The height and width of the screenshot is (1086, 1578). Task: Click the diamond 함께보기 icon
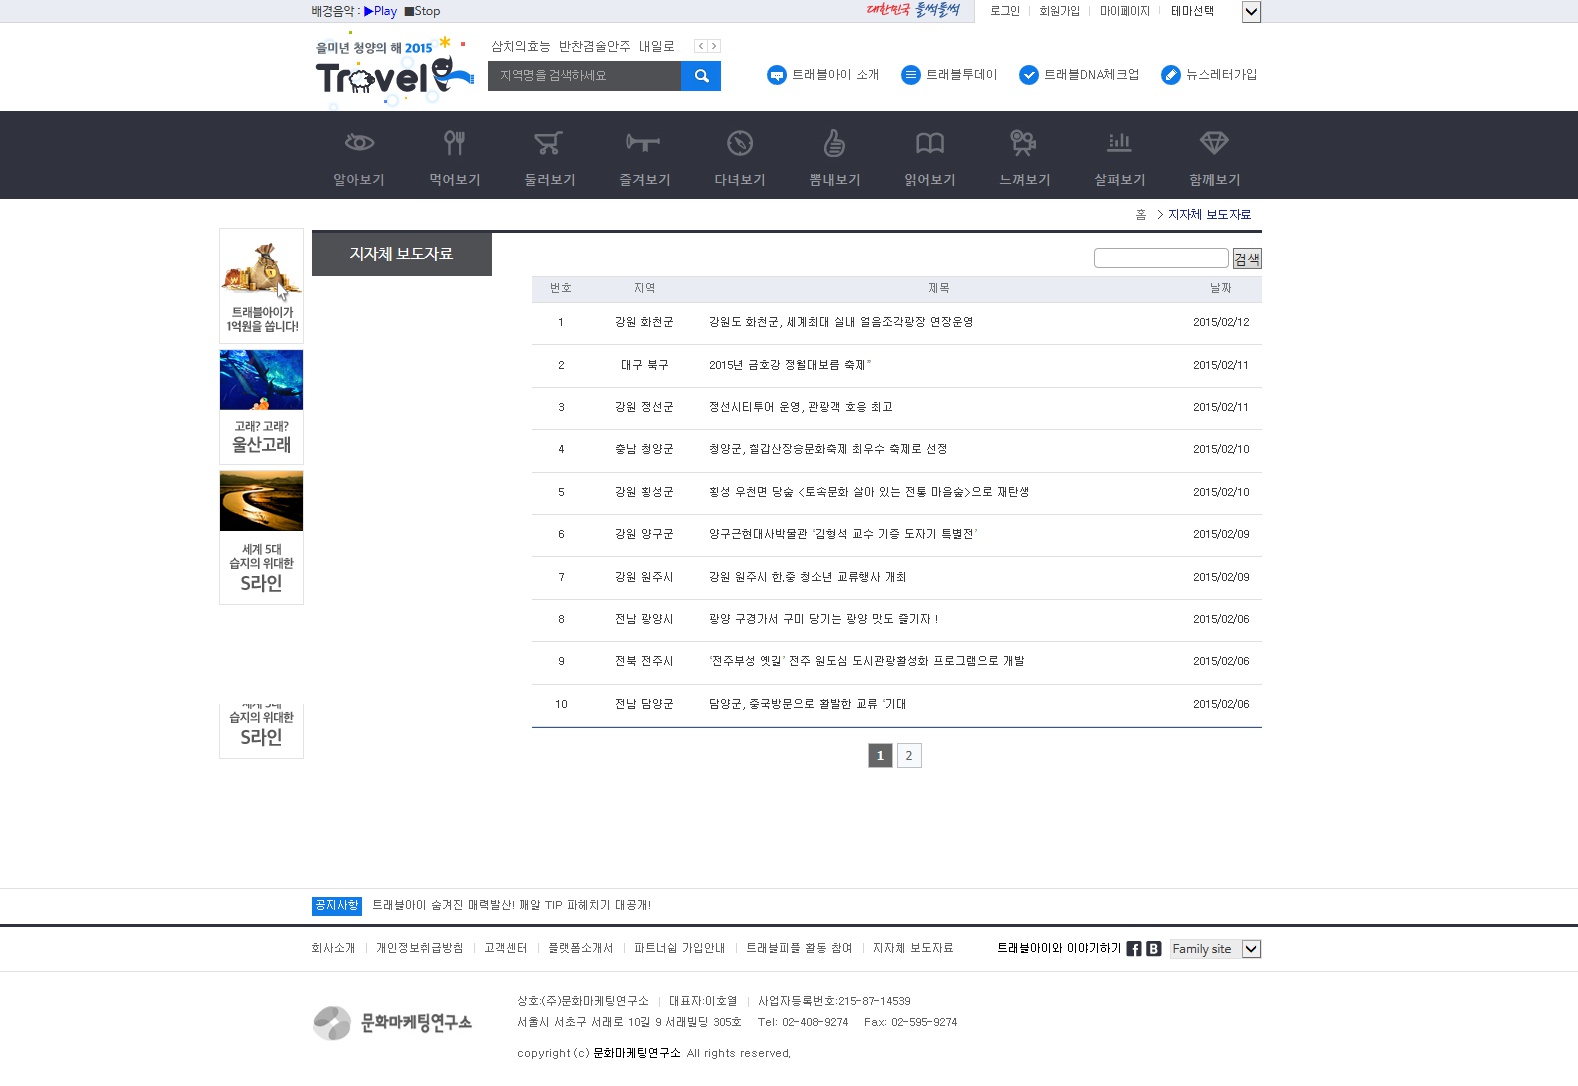point(1214,143)
